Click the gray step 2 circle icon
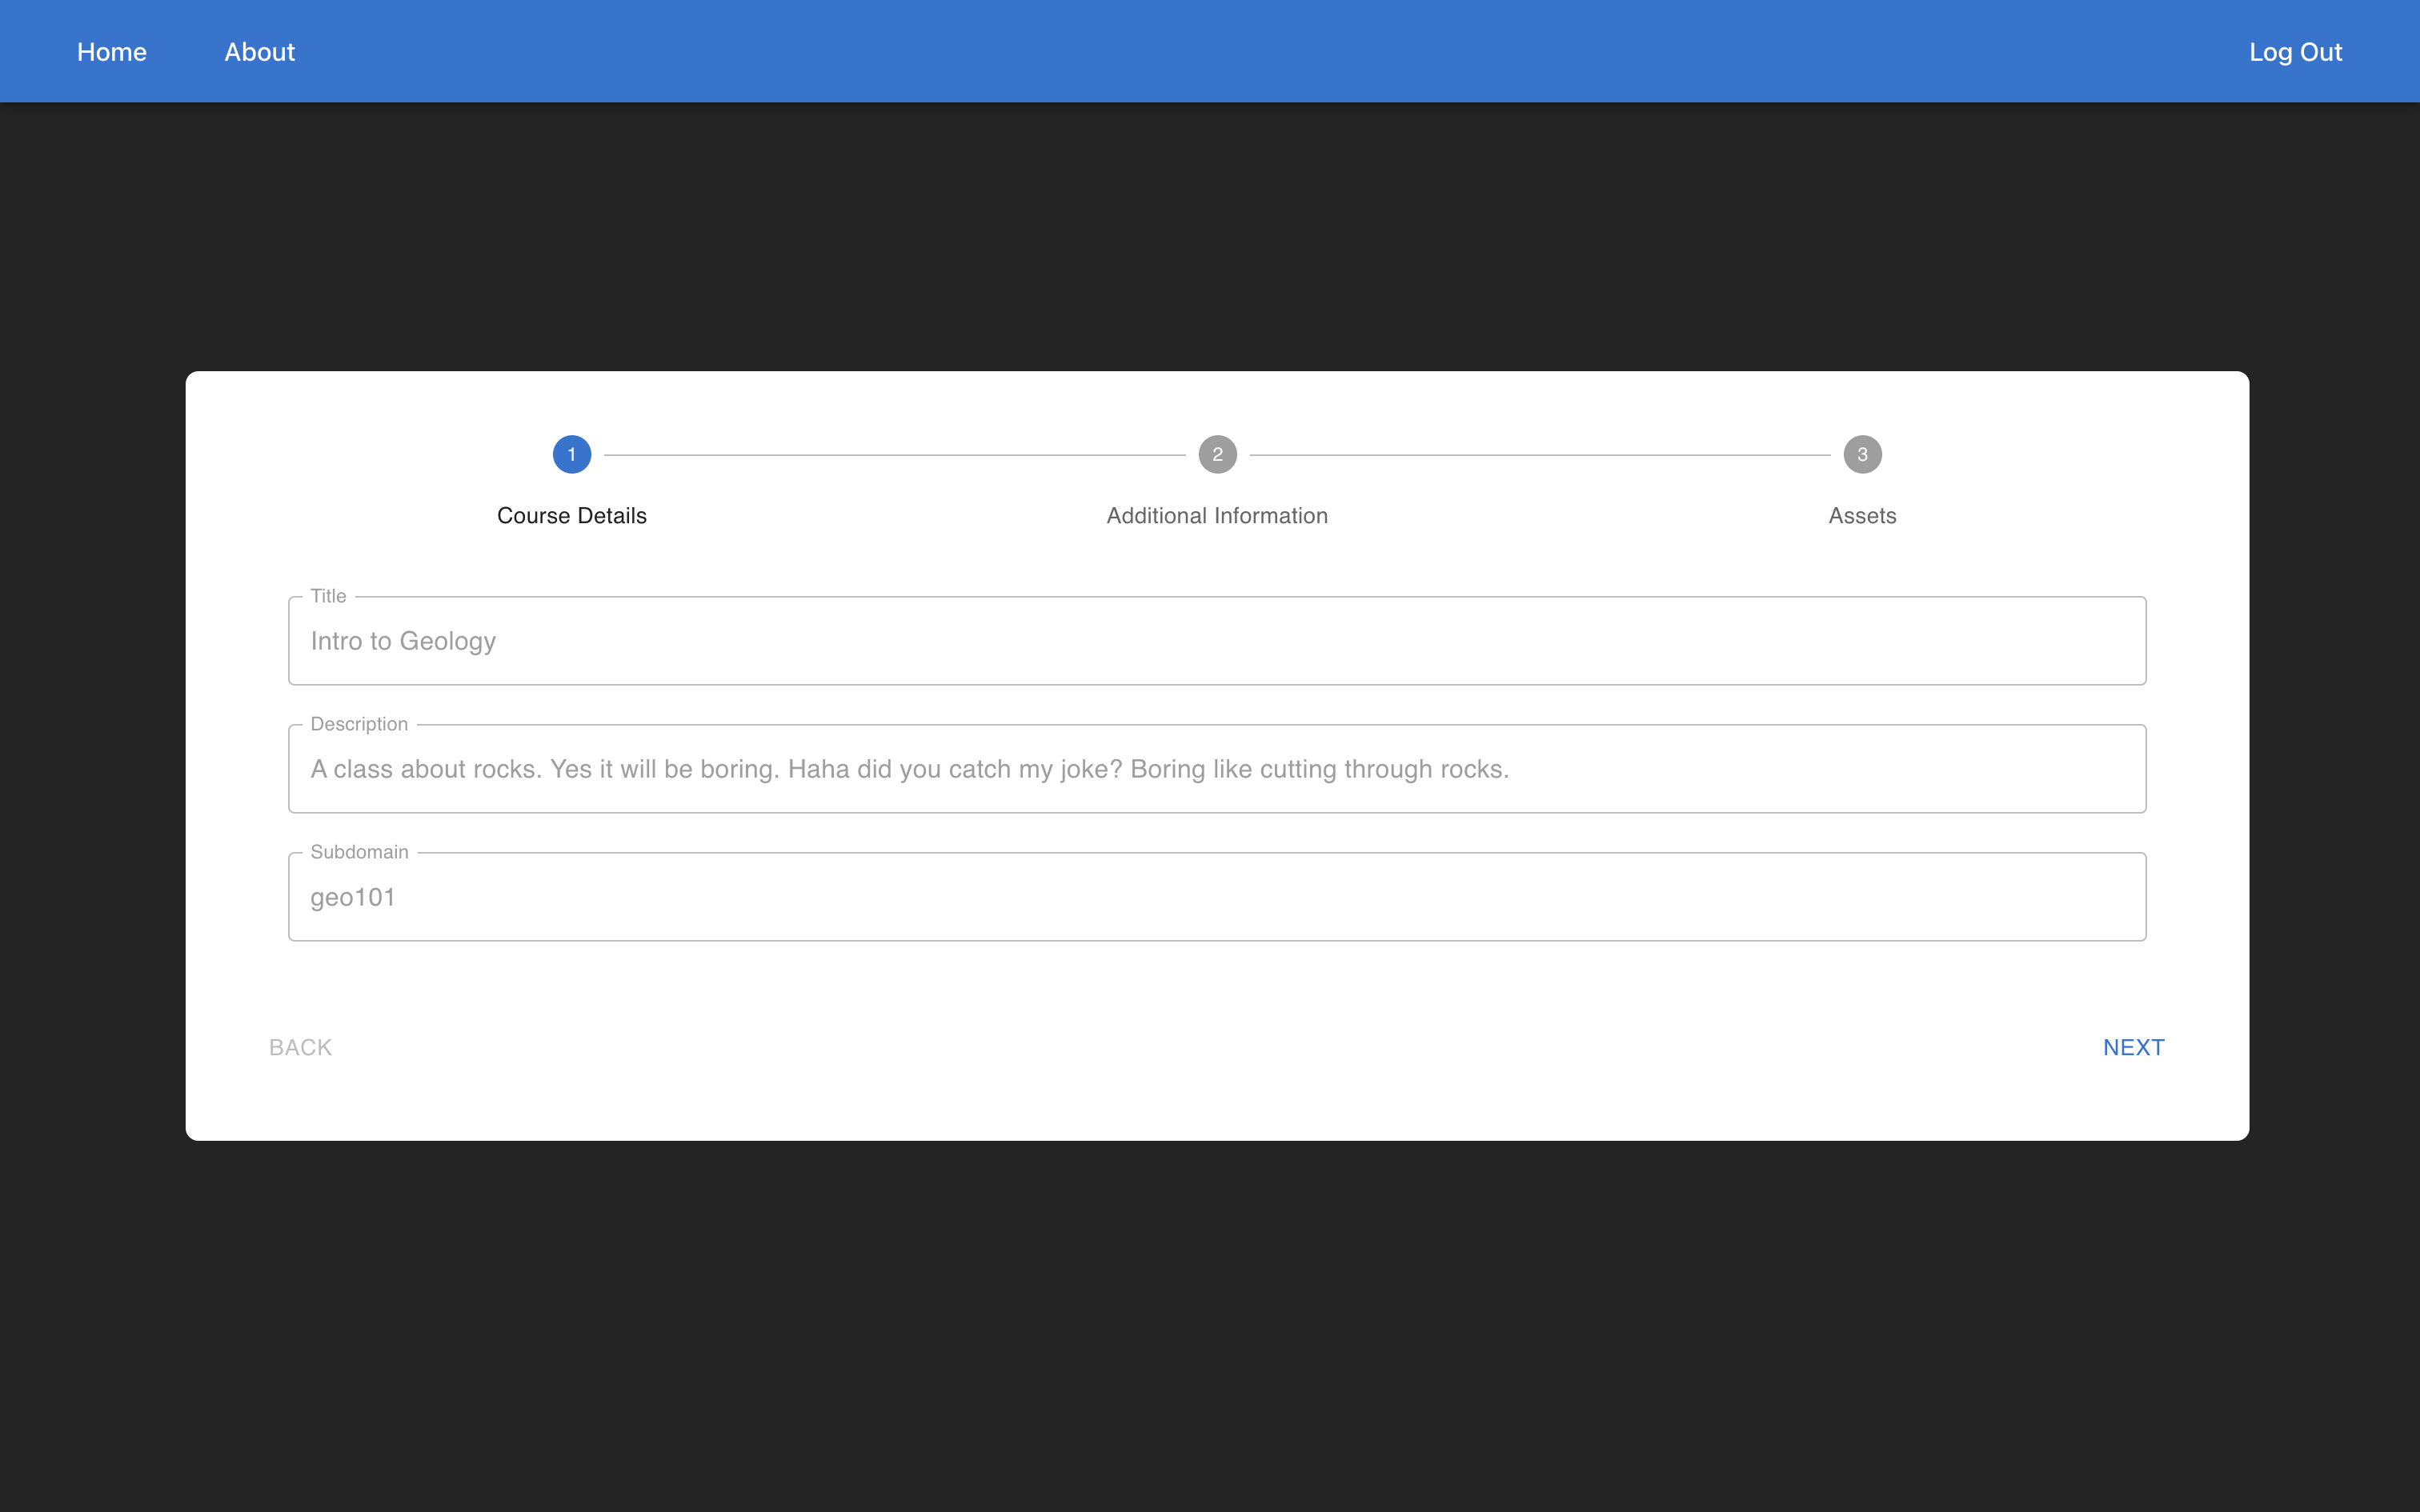The image size is (2420, 1512). pos(1217,454)
